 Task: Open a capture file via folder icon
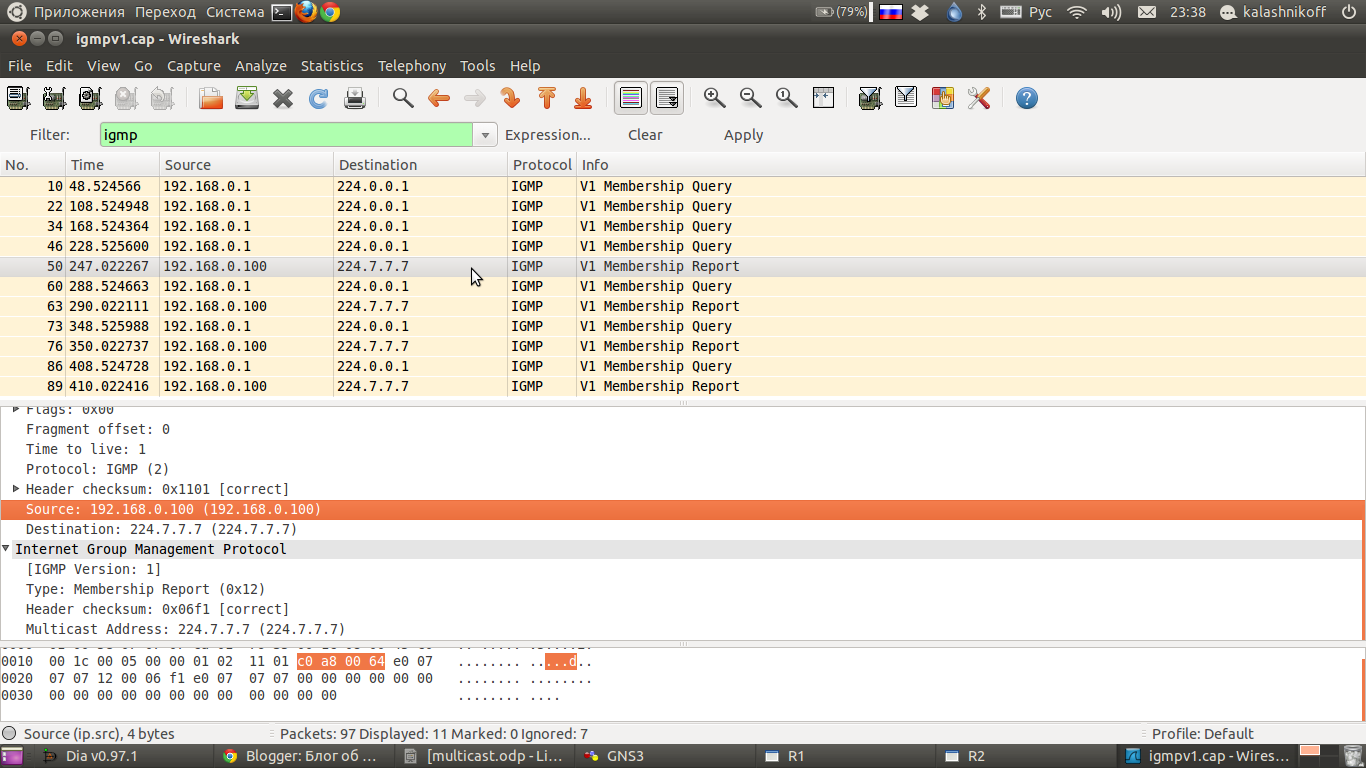point(211,98)
